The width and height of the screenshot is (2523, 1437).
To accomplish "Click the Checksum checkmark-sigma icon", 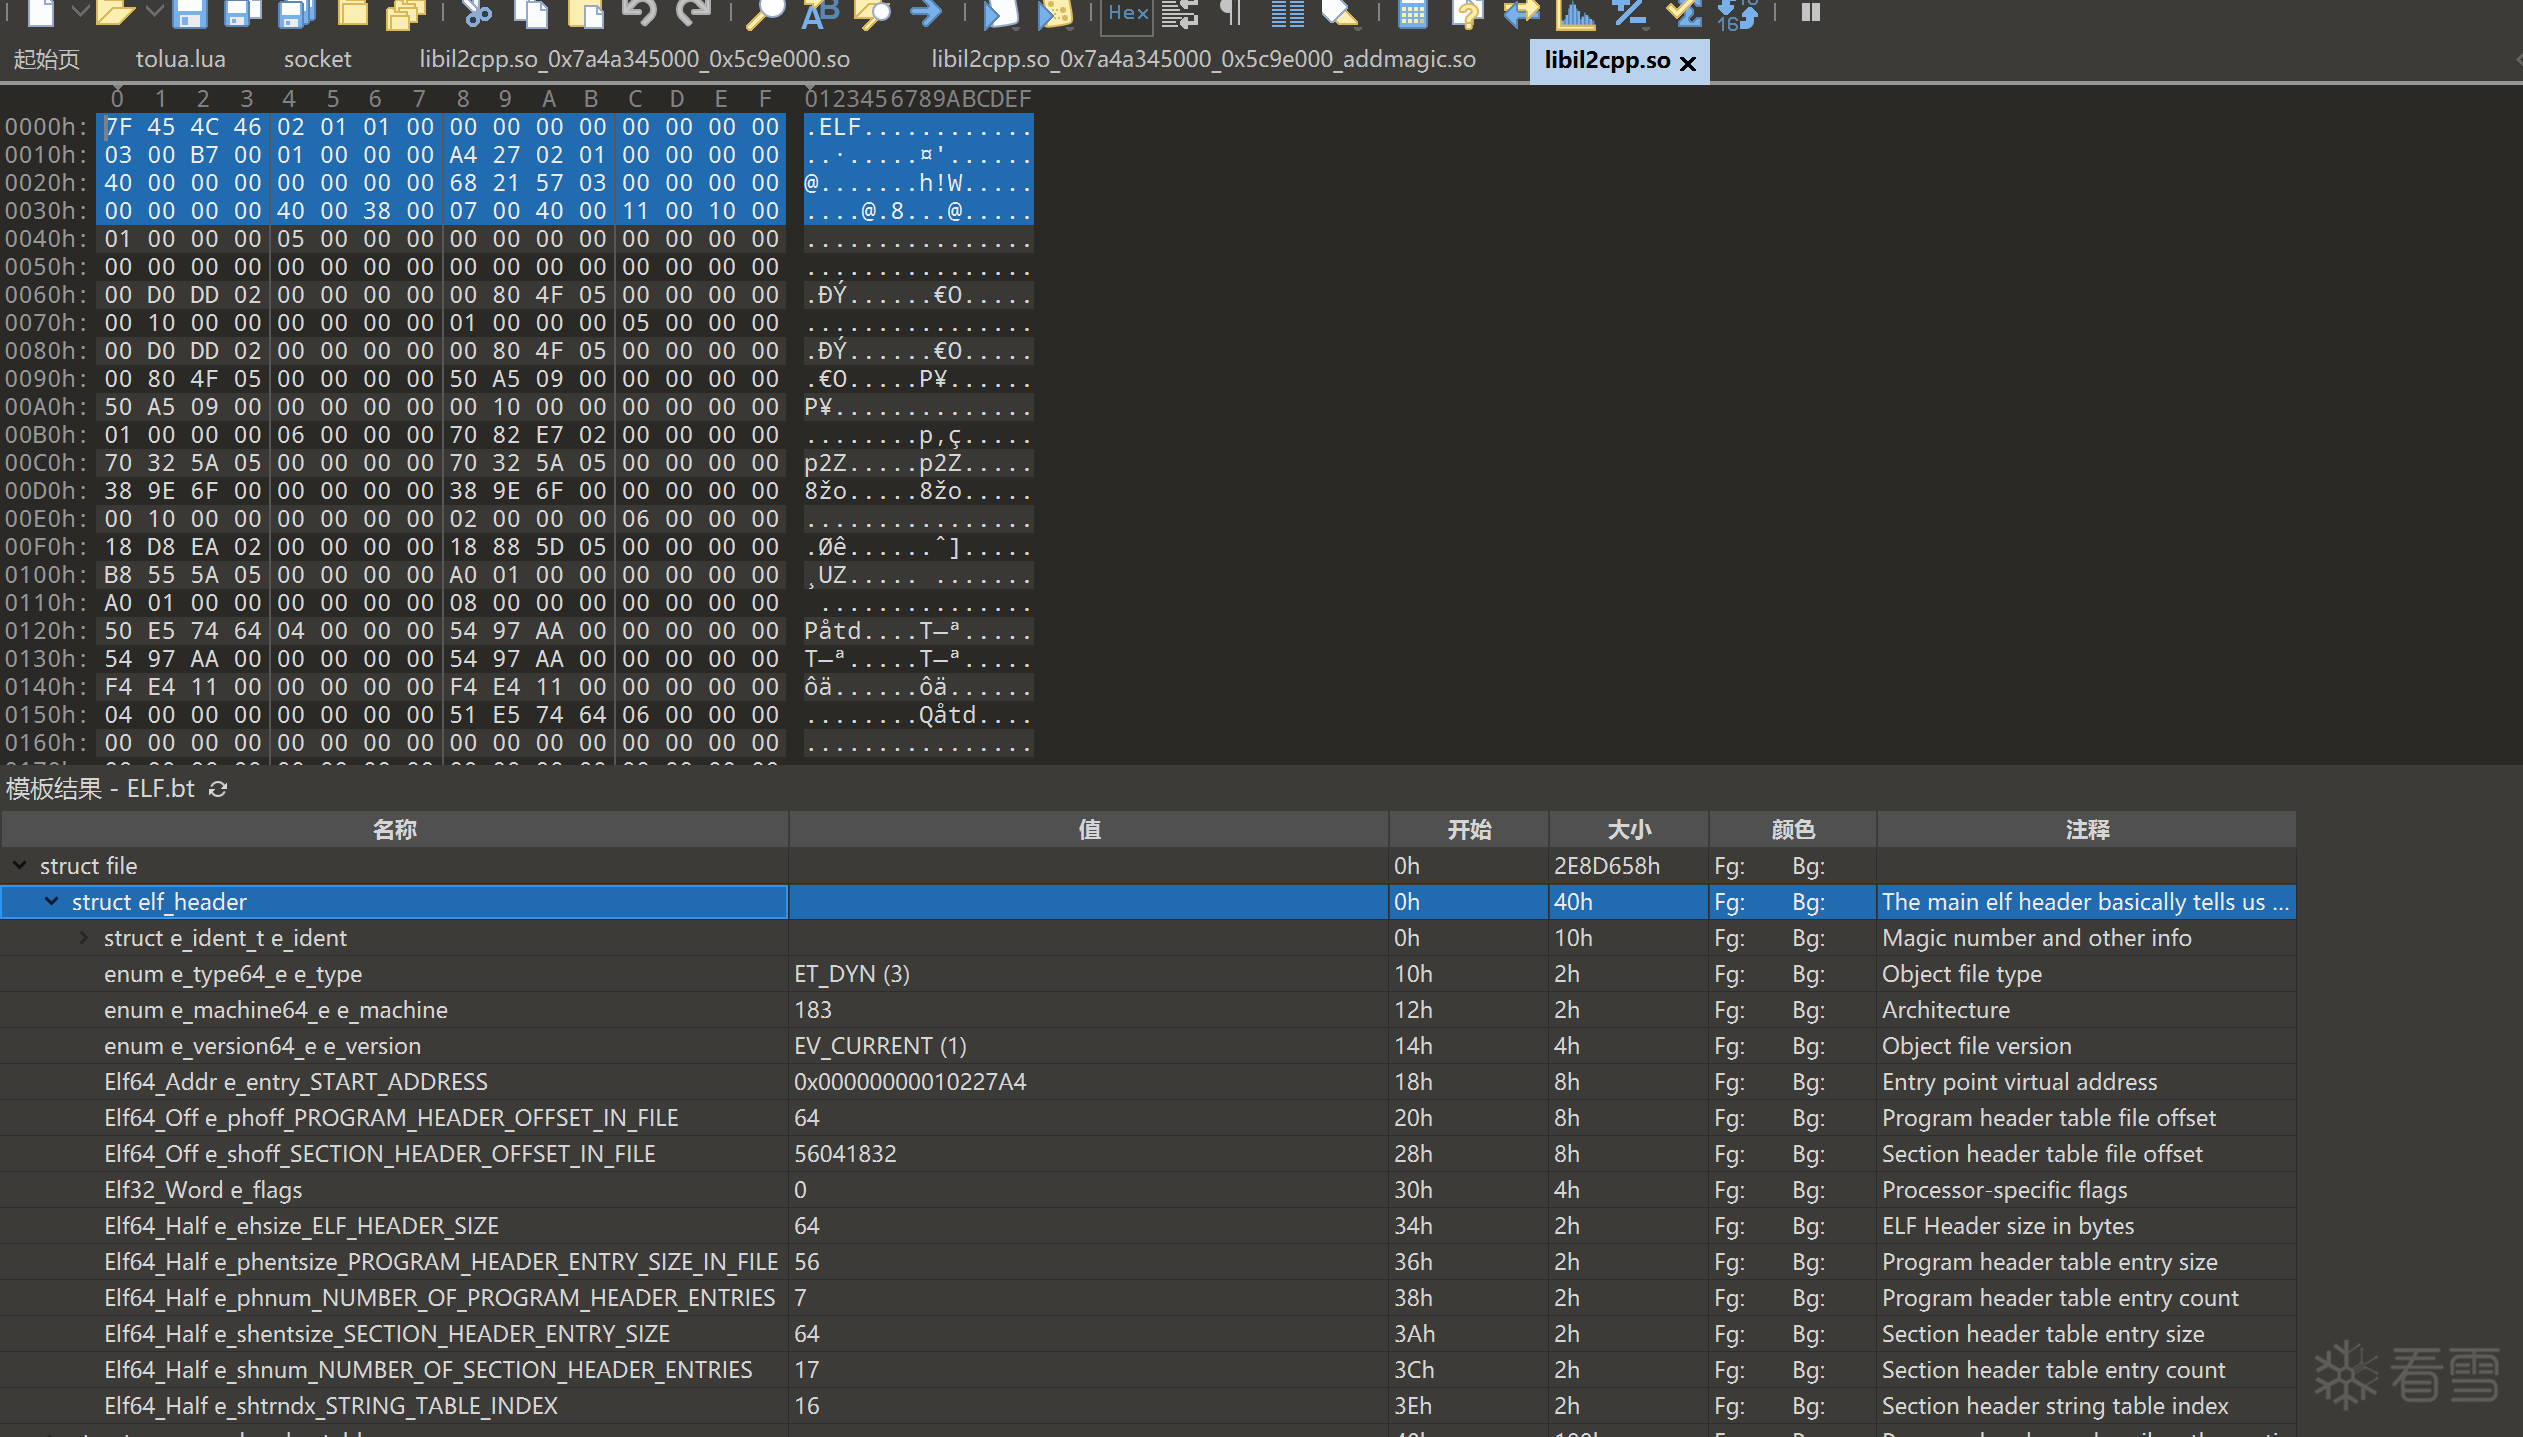I will click(1683, 14).
